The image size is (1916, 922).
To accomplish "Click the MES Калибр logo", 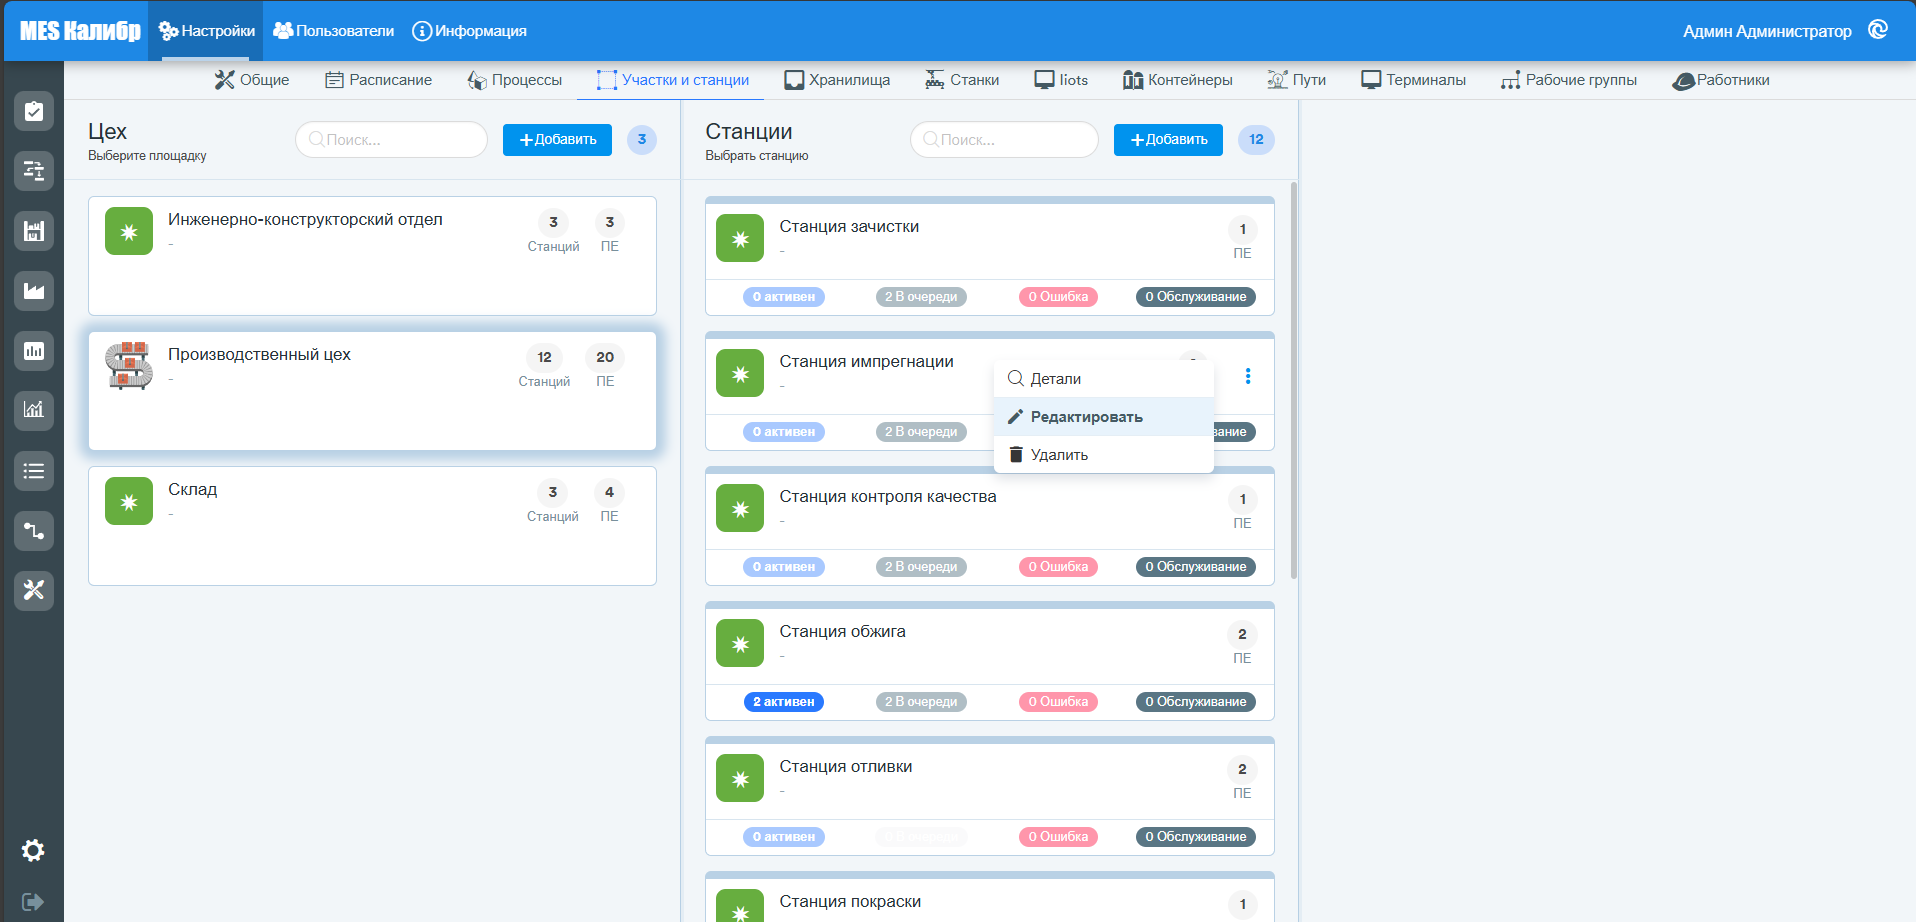I will coord(80,31).
